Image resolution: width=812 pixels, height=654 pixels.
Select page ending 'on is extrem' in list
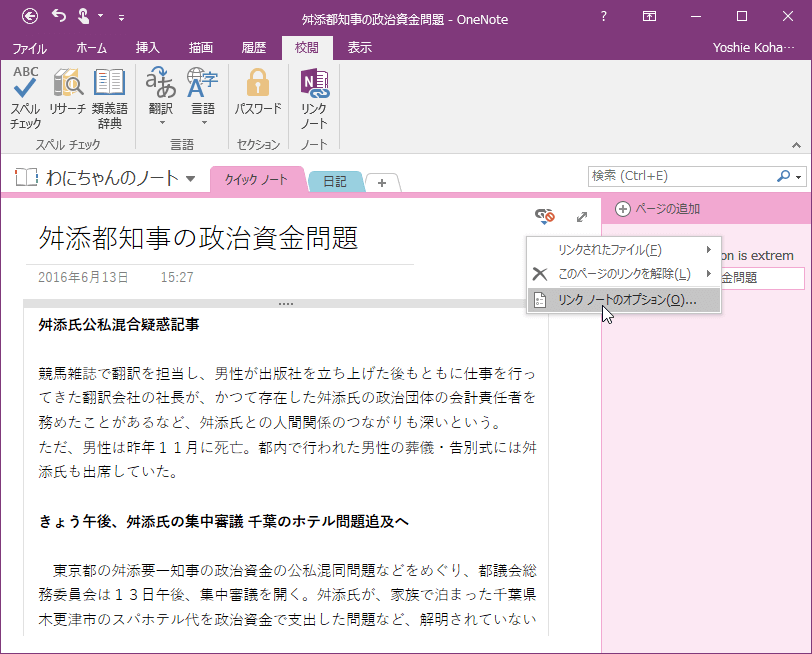click(x=757, y=255)
